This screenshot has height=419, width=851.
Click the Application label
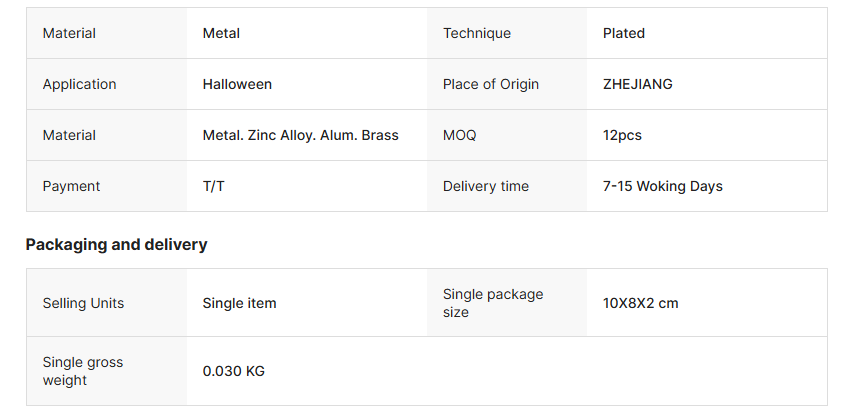pos(79,84)
